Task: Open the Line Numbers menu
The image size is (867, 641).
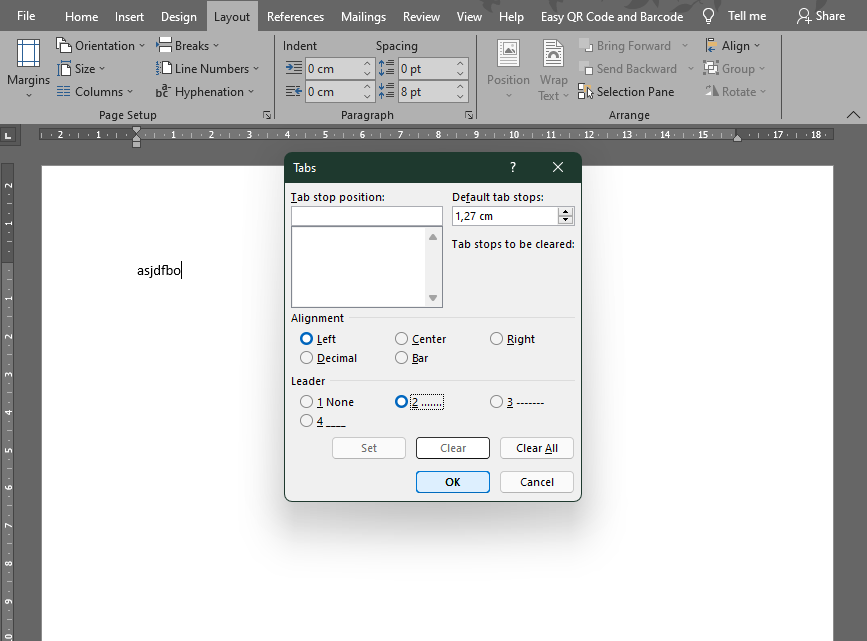Action: point(207,69)
